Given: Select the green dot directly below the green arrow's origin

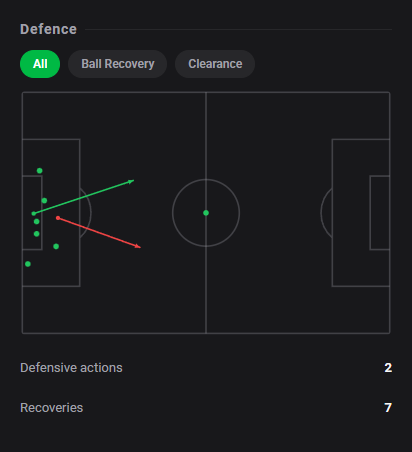Looking at the screenshot, I should tap(37, 222).
